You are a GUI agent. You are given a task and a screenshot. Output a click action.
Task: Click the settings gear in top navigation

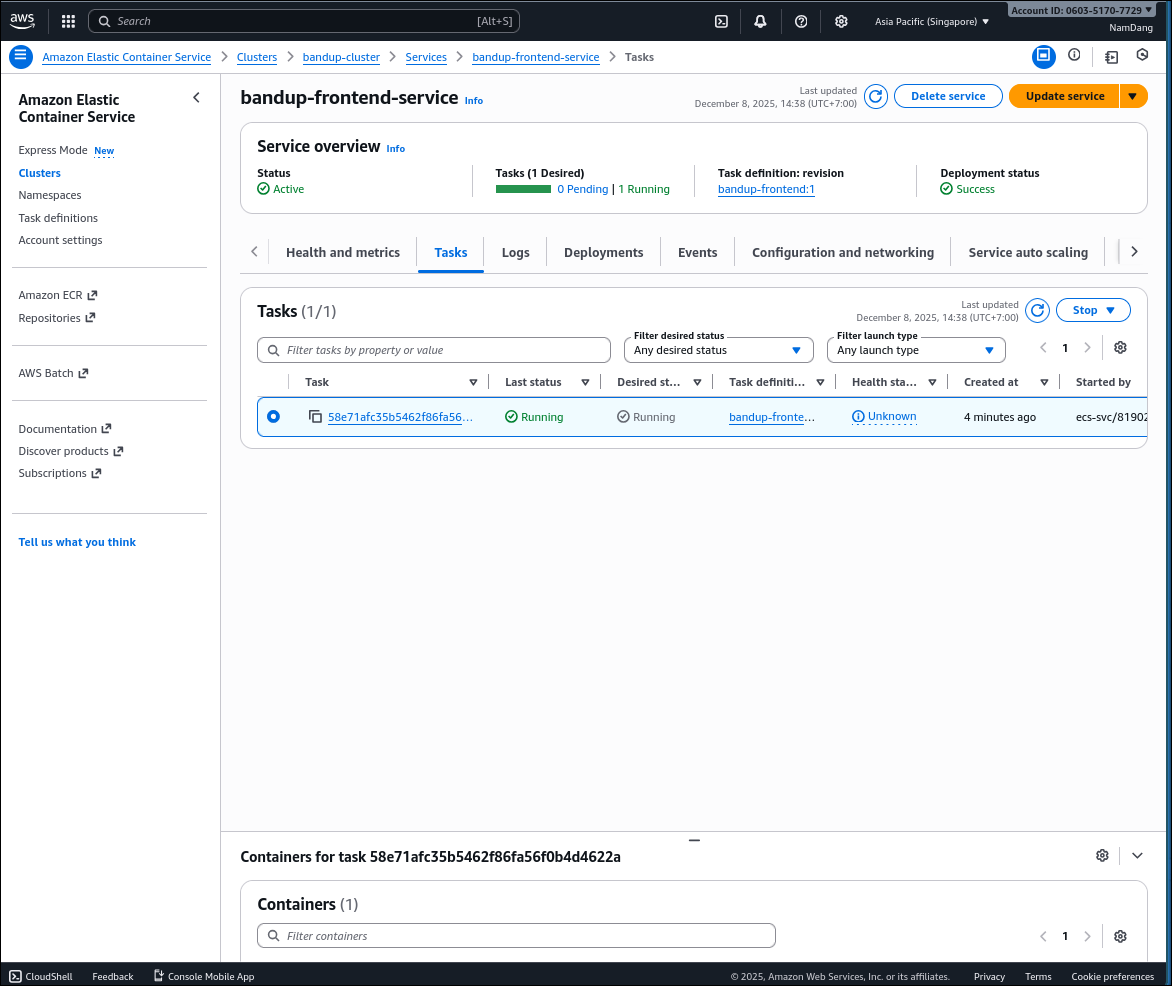(x=841, y=21)
